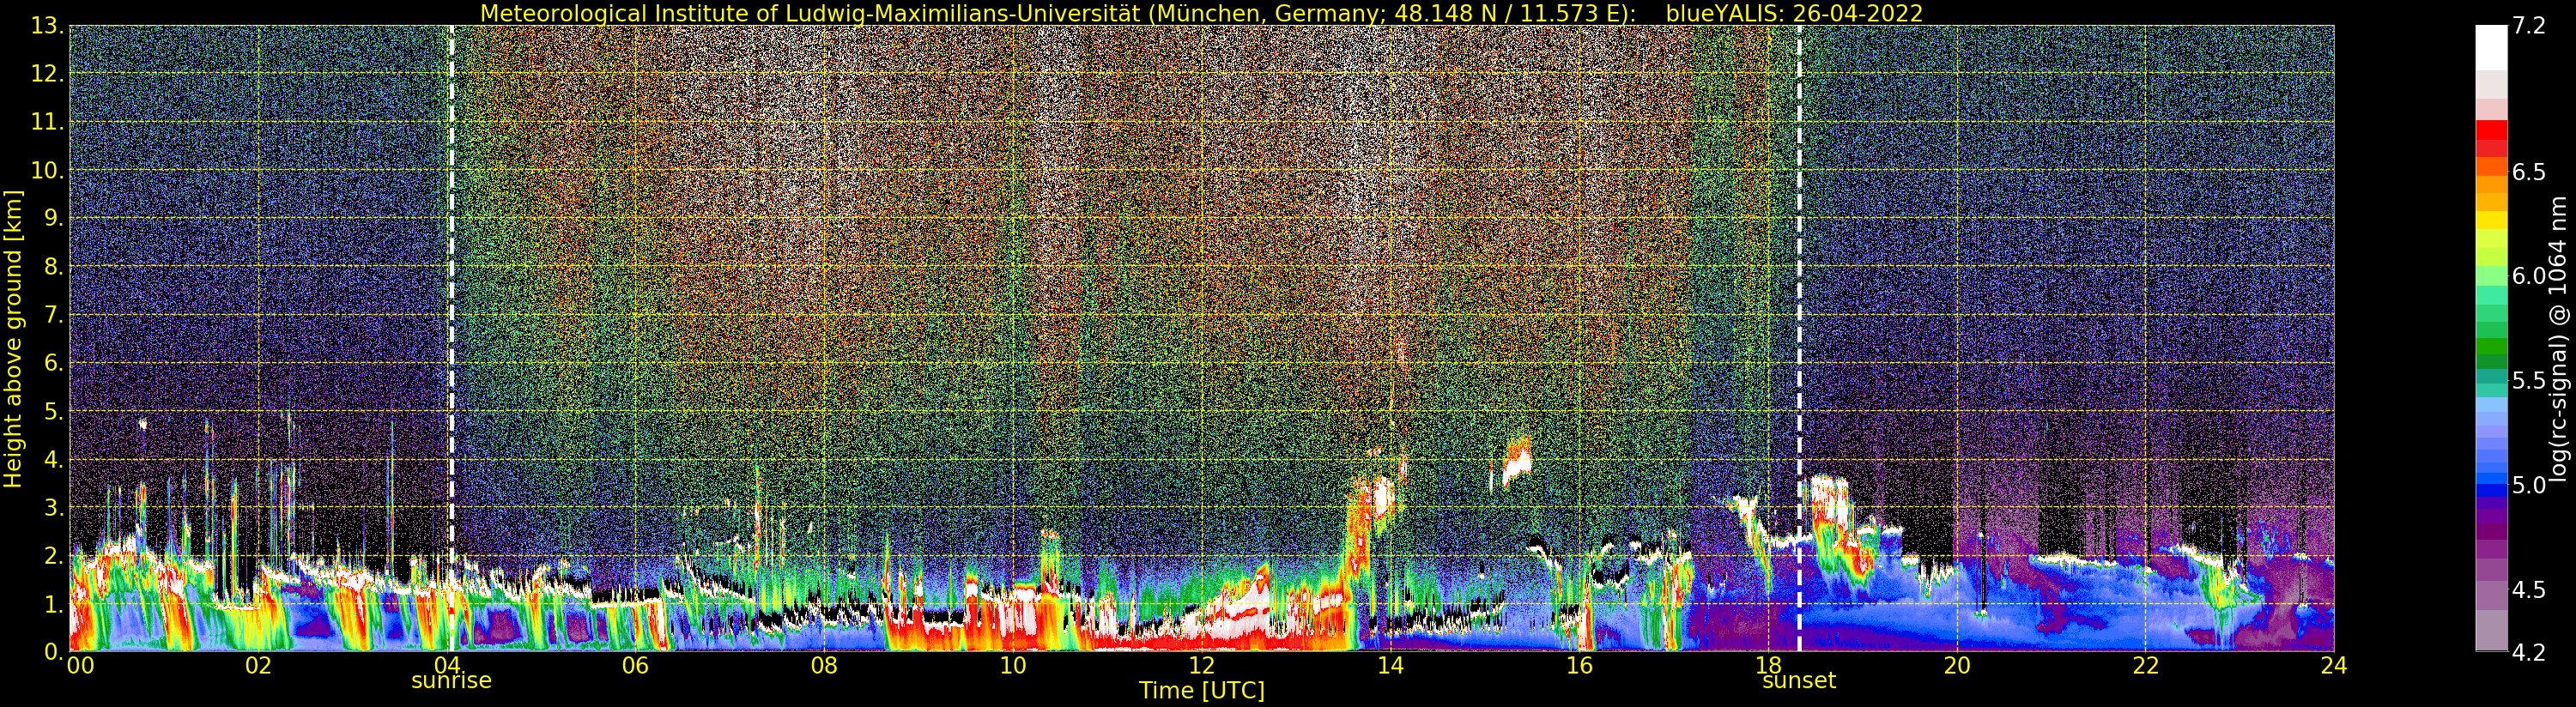Click the colorbar tick label 4.2
Screen dimensions: 2576x707
tap(2528, 652)
